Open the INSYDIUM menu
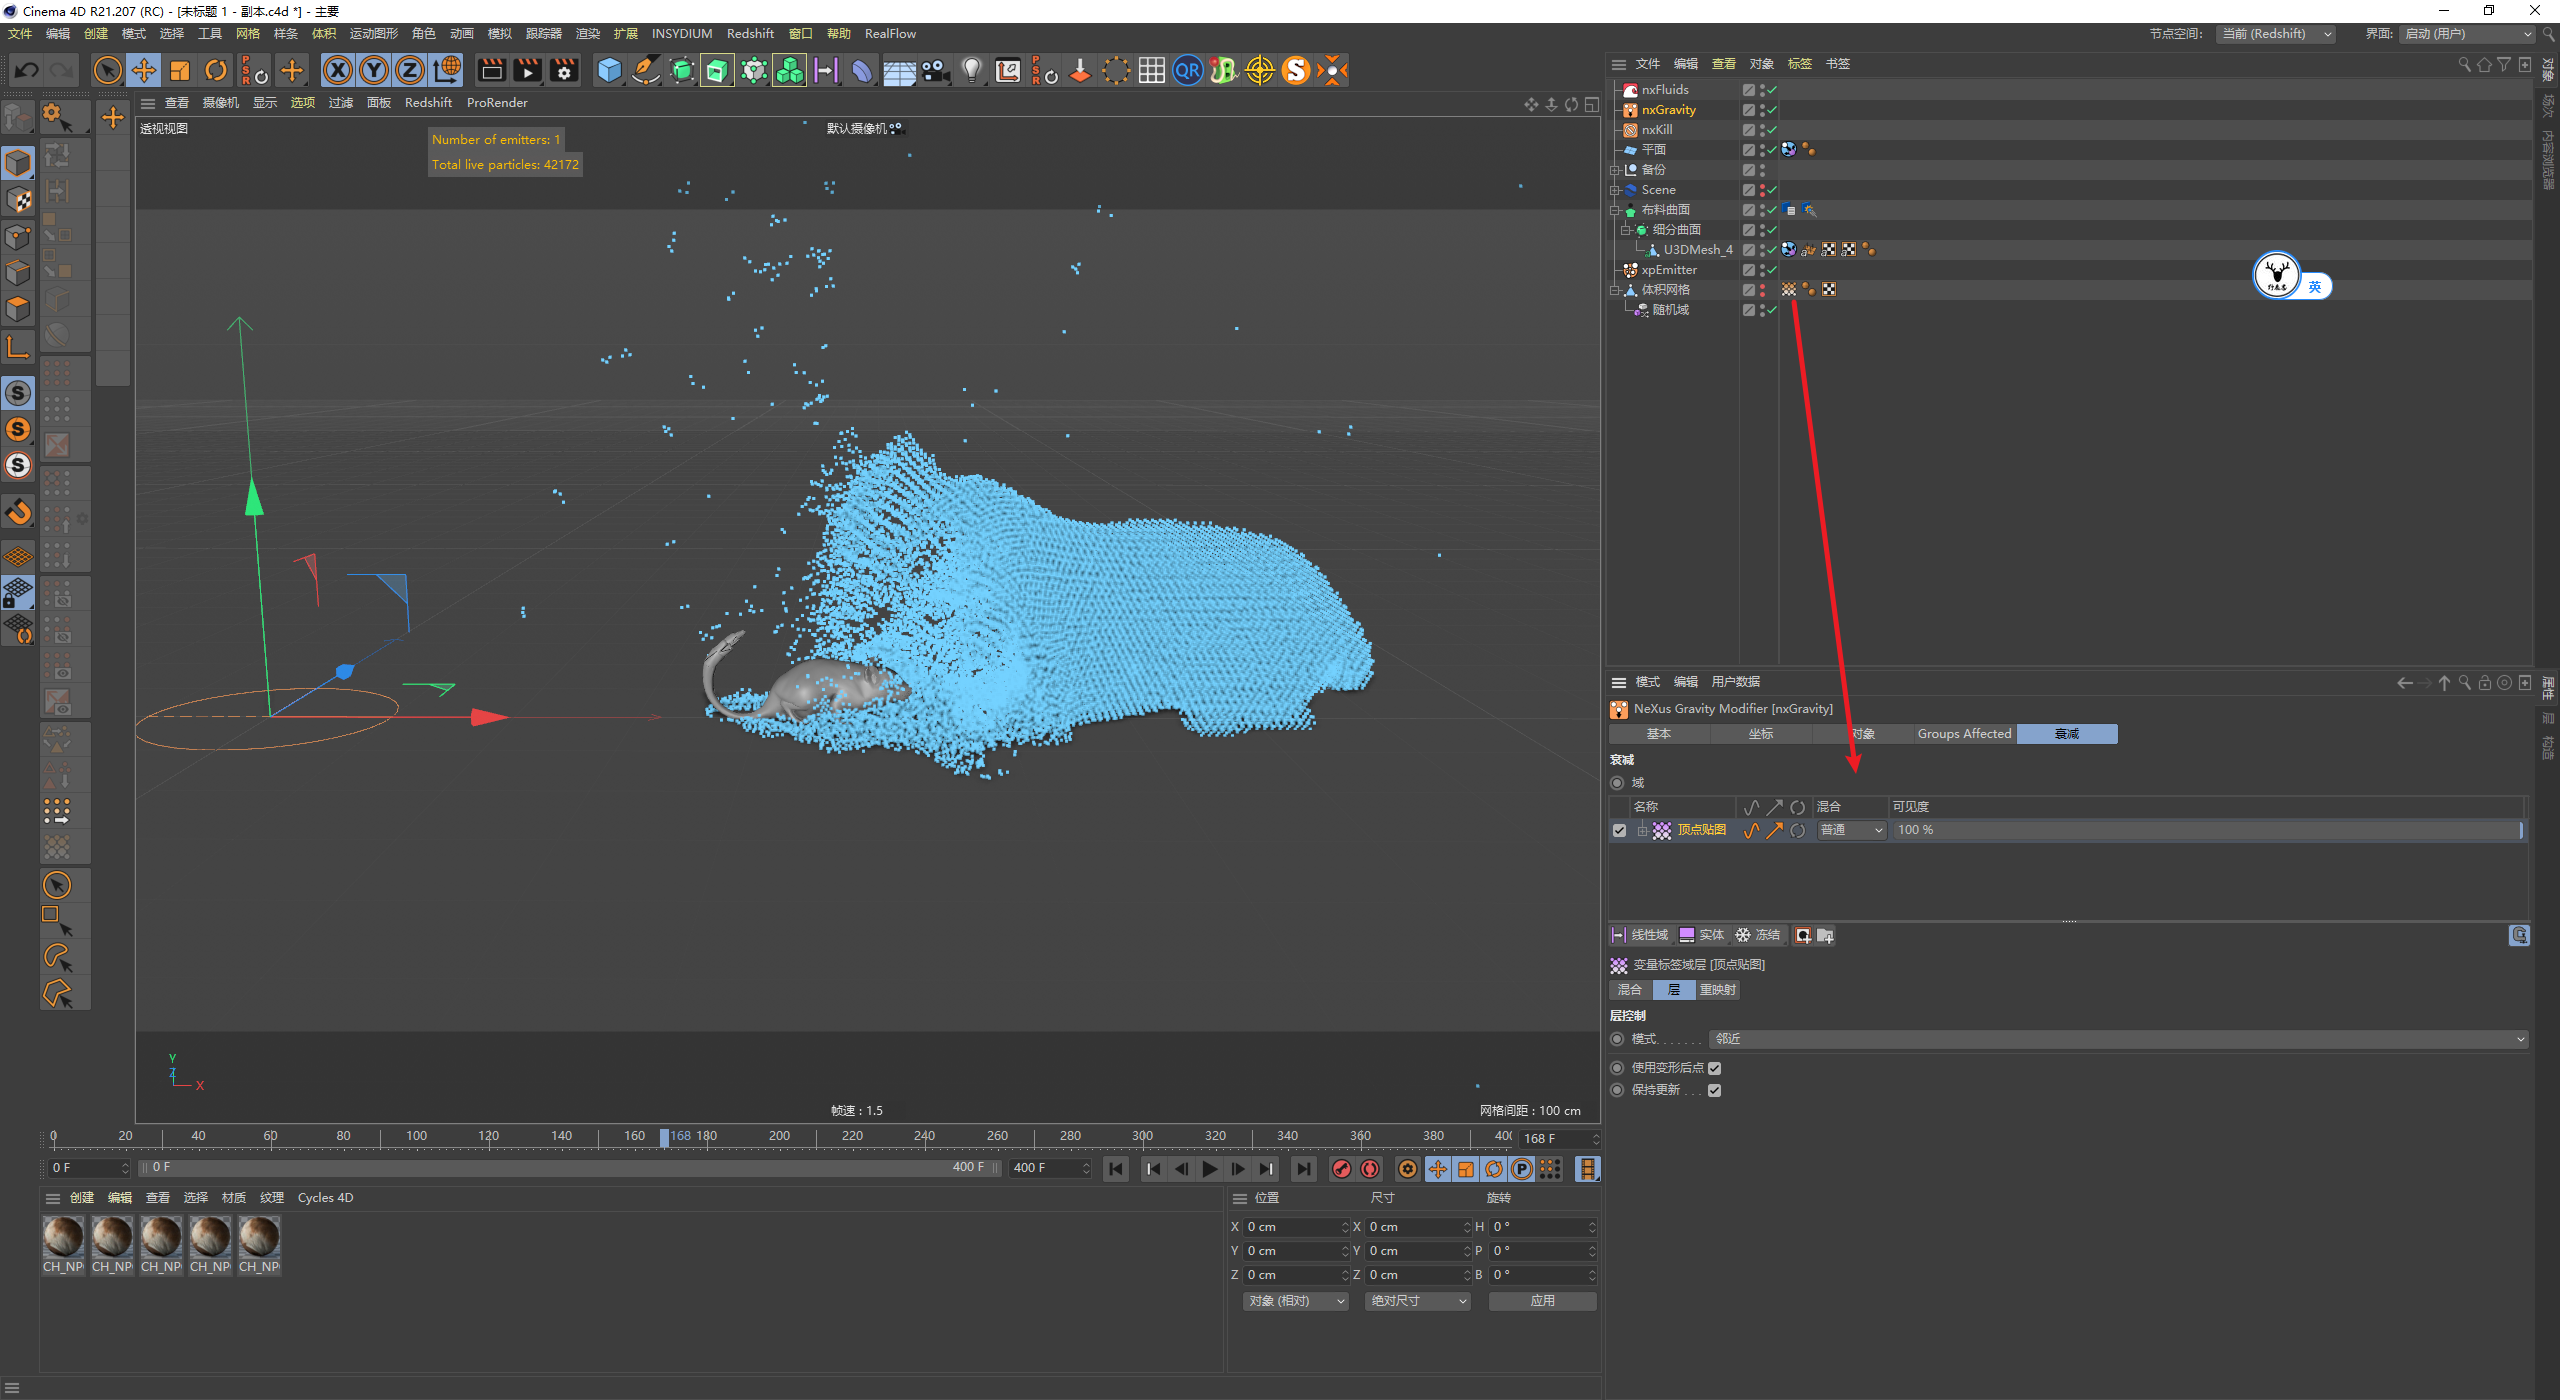Viewport: 2560px width, 1400px height. pyautogui.click(x=681, y=34)
